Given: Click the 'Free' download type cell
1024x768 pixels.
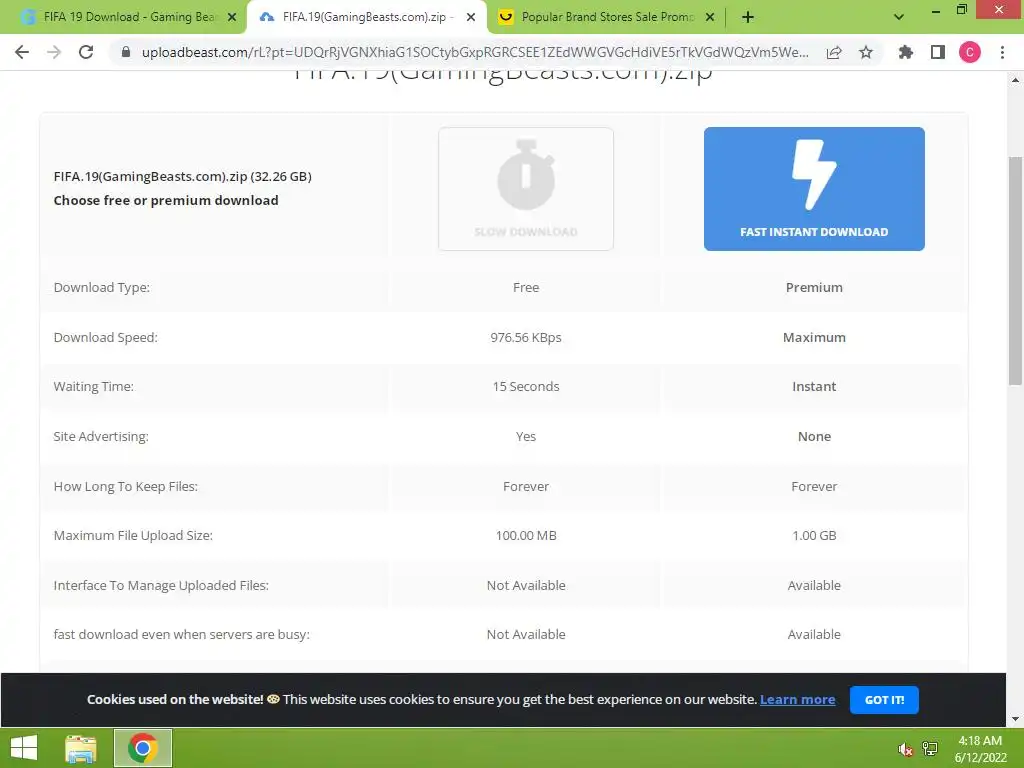Looking at the screenshot, I should pyautogui.click(x=526, y=287).
